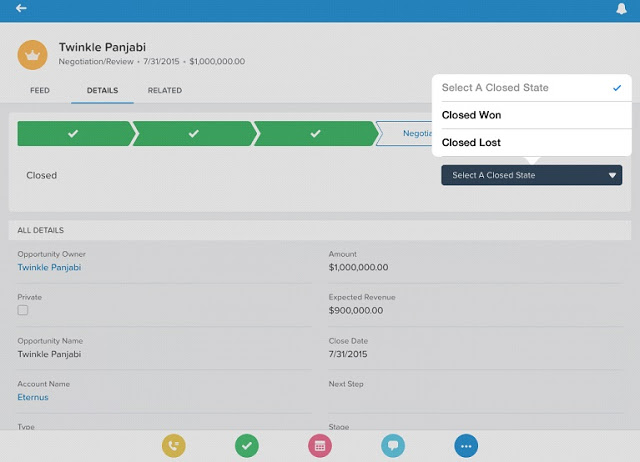The width and height of the screenshot is (640, 462).
Task: Click the gold crown opportunity icon
Action: pyautogui.click(x=33, y=54)
